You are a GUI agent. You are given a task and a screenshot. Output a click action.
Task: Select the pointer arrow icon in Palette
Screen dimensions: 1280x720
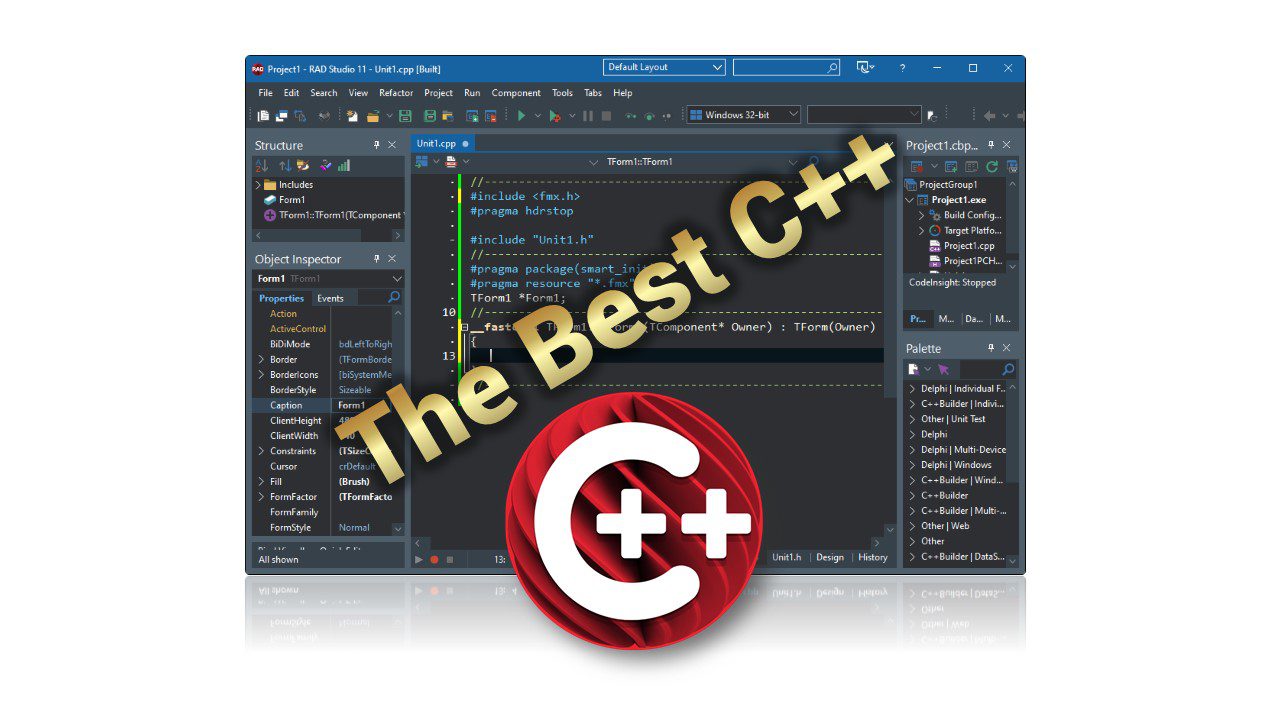943,369
